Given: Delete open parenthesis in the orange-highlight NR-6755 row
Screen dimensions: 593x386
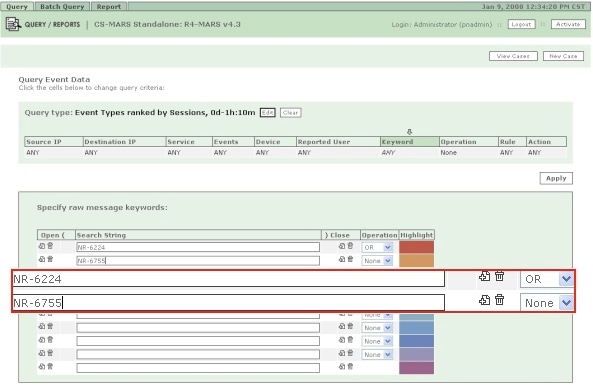Looking at the screenshot, I should pos(50,259).
